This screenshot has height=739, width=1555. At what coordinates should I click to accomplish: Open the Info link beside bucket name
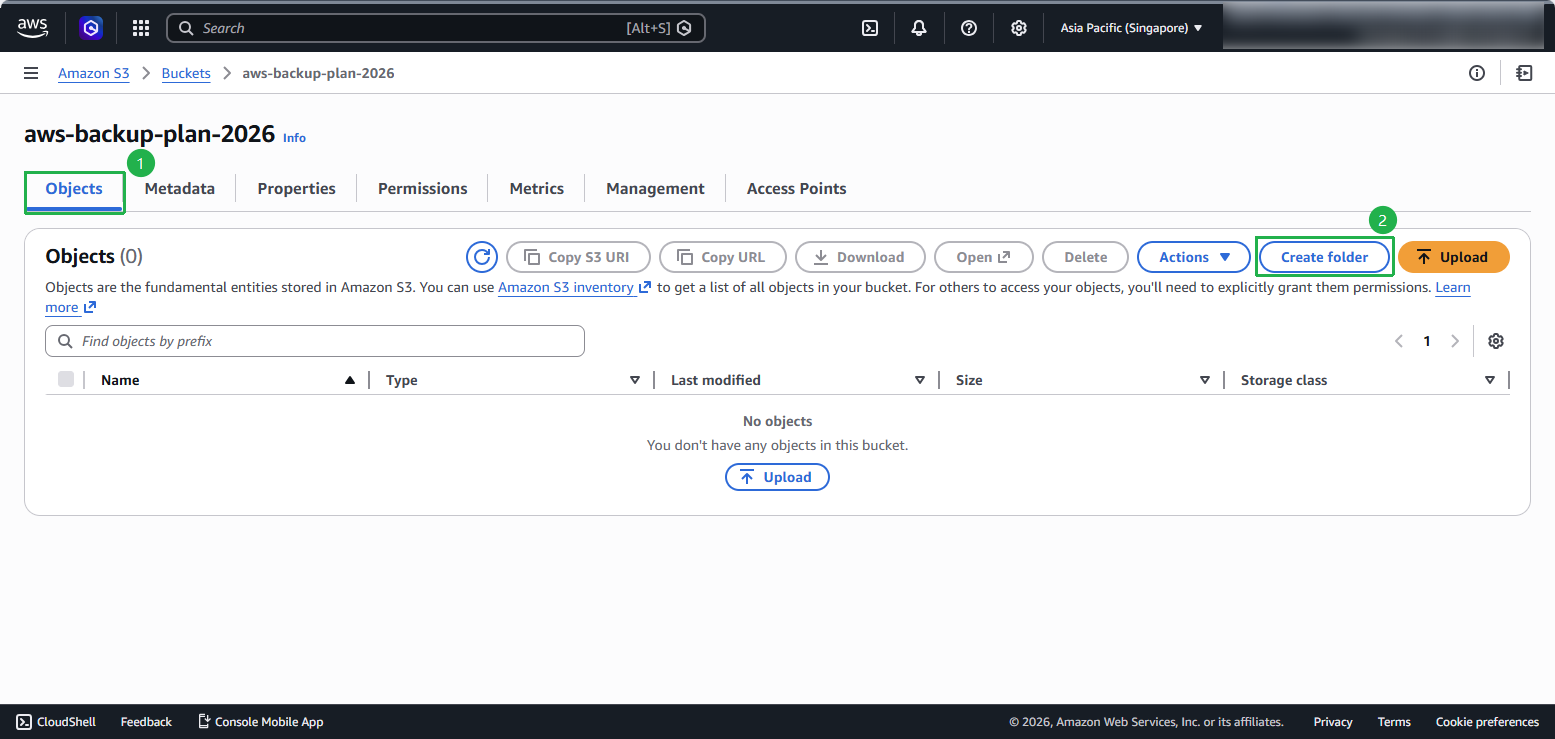(294, 138)
